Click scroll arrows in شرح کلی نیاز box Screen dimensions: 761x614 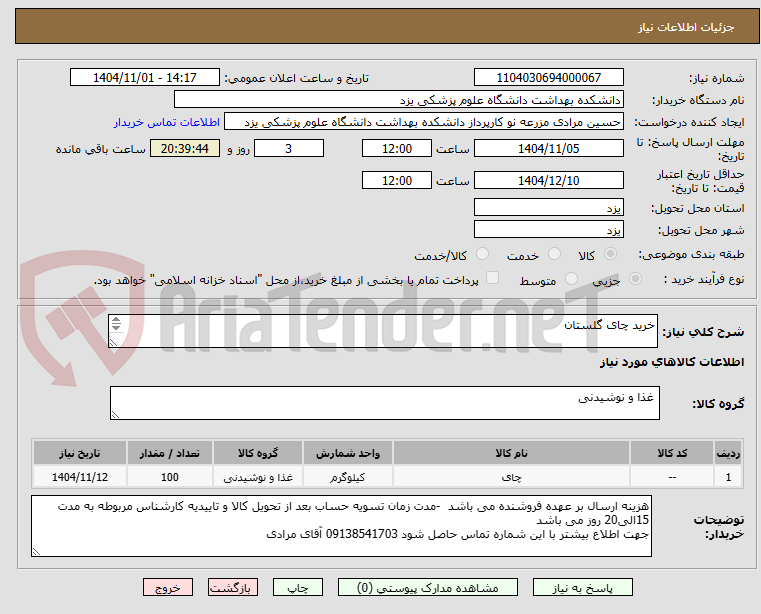(116, 323)
